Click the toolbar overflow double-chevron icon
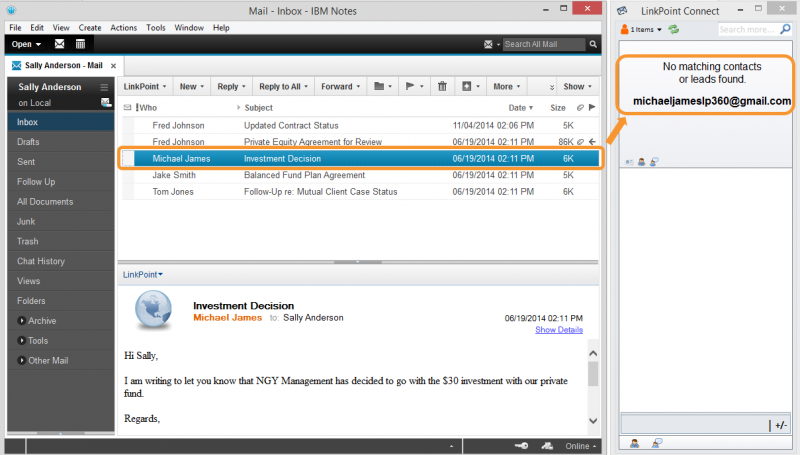 click(x=552, y=87)
